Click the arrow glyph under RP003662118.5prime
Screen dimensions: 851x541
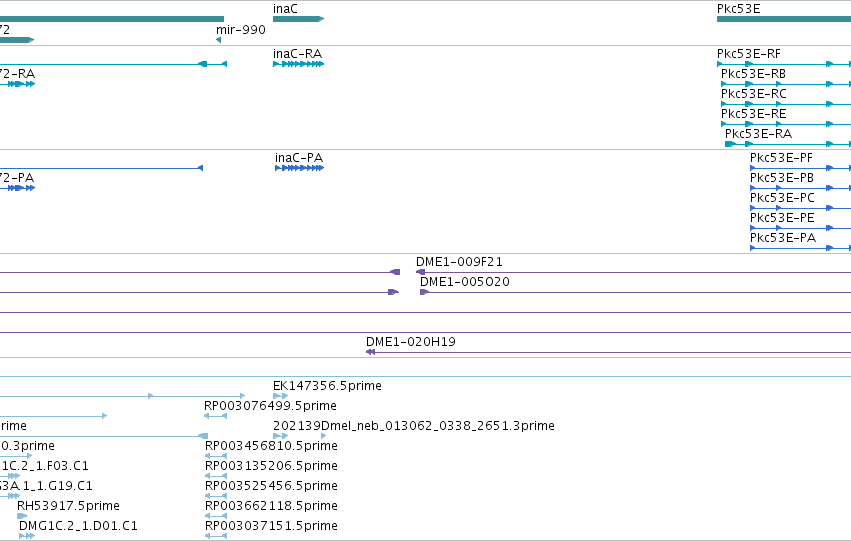(215, 516)
